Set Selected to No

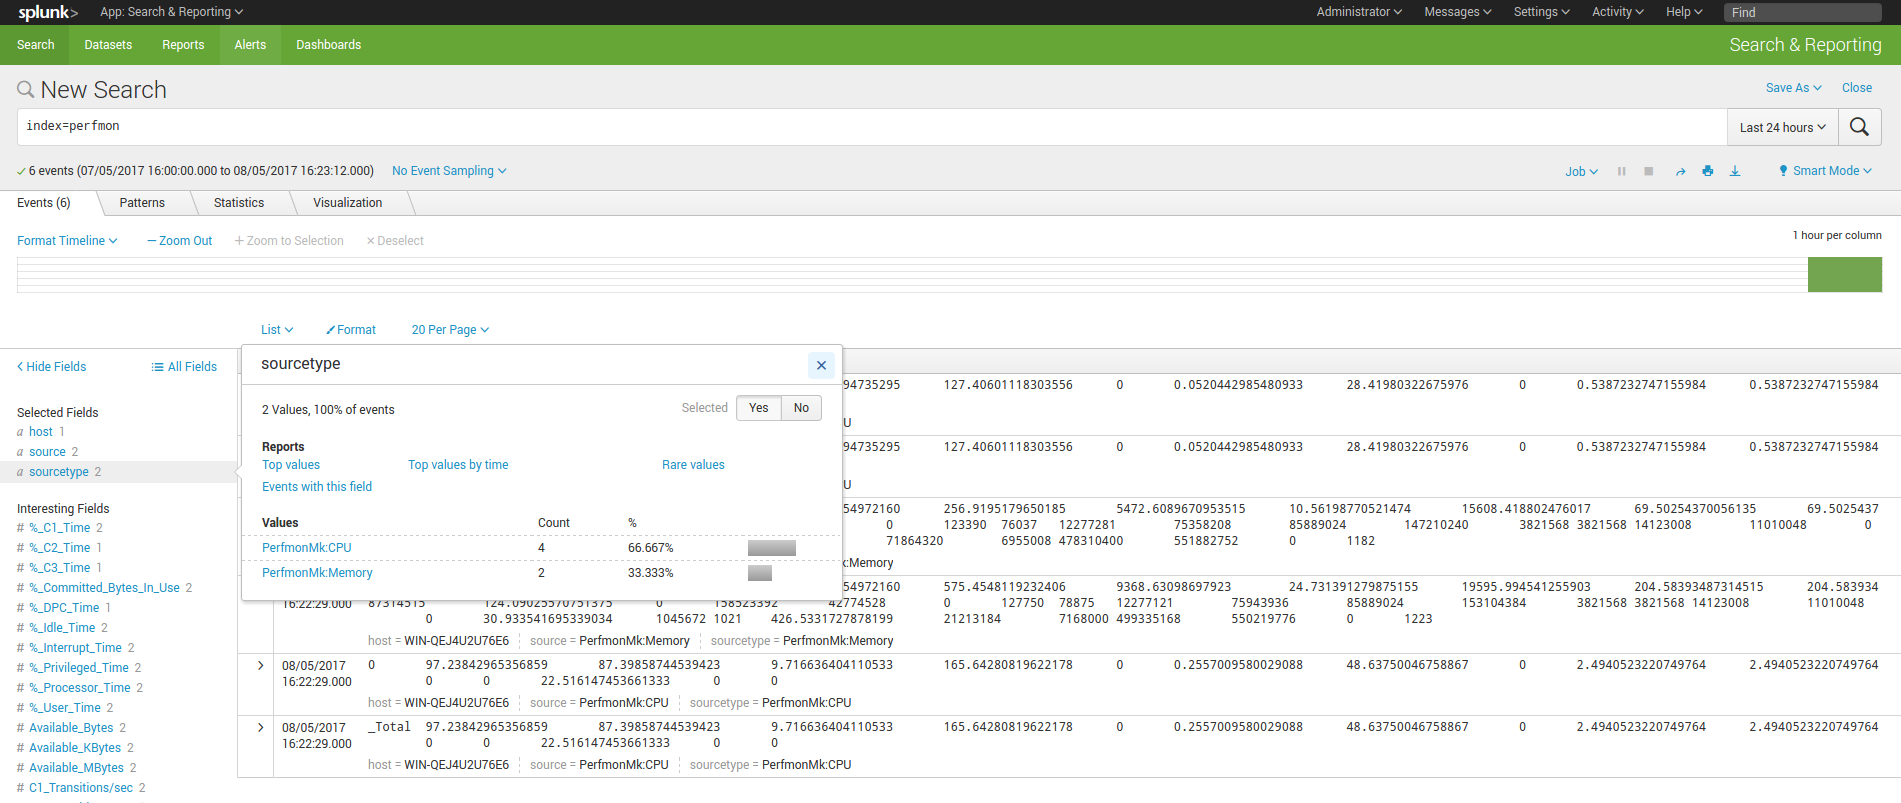point(801,408)
